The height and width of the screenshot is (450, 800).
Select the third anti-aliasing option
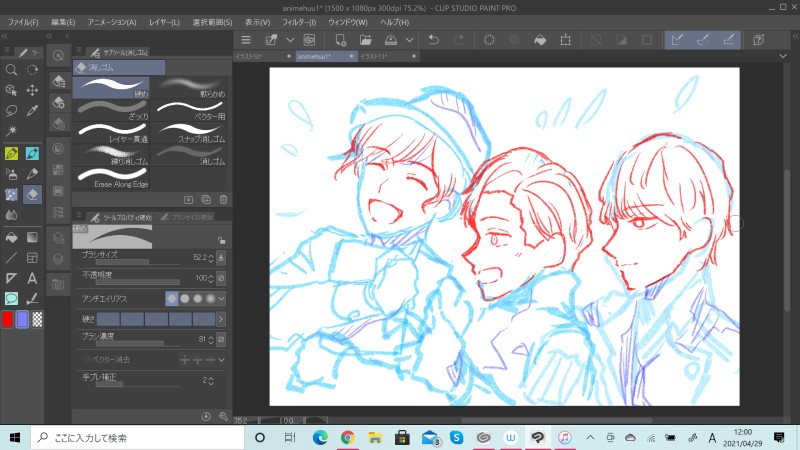tap(197, 298)
